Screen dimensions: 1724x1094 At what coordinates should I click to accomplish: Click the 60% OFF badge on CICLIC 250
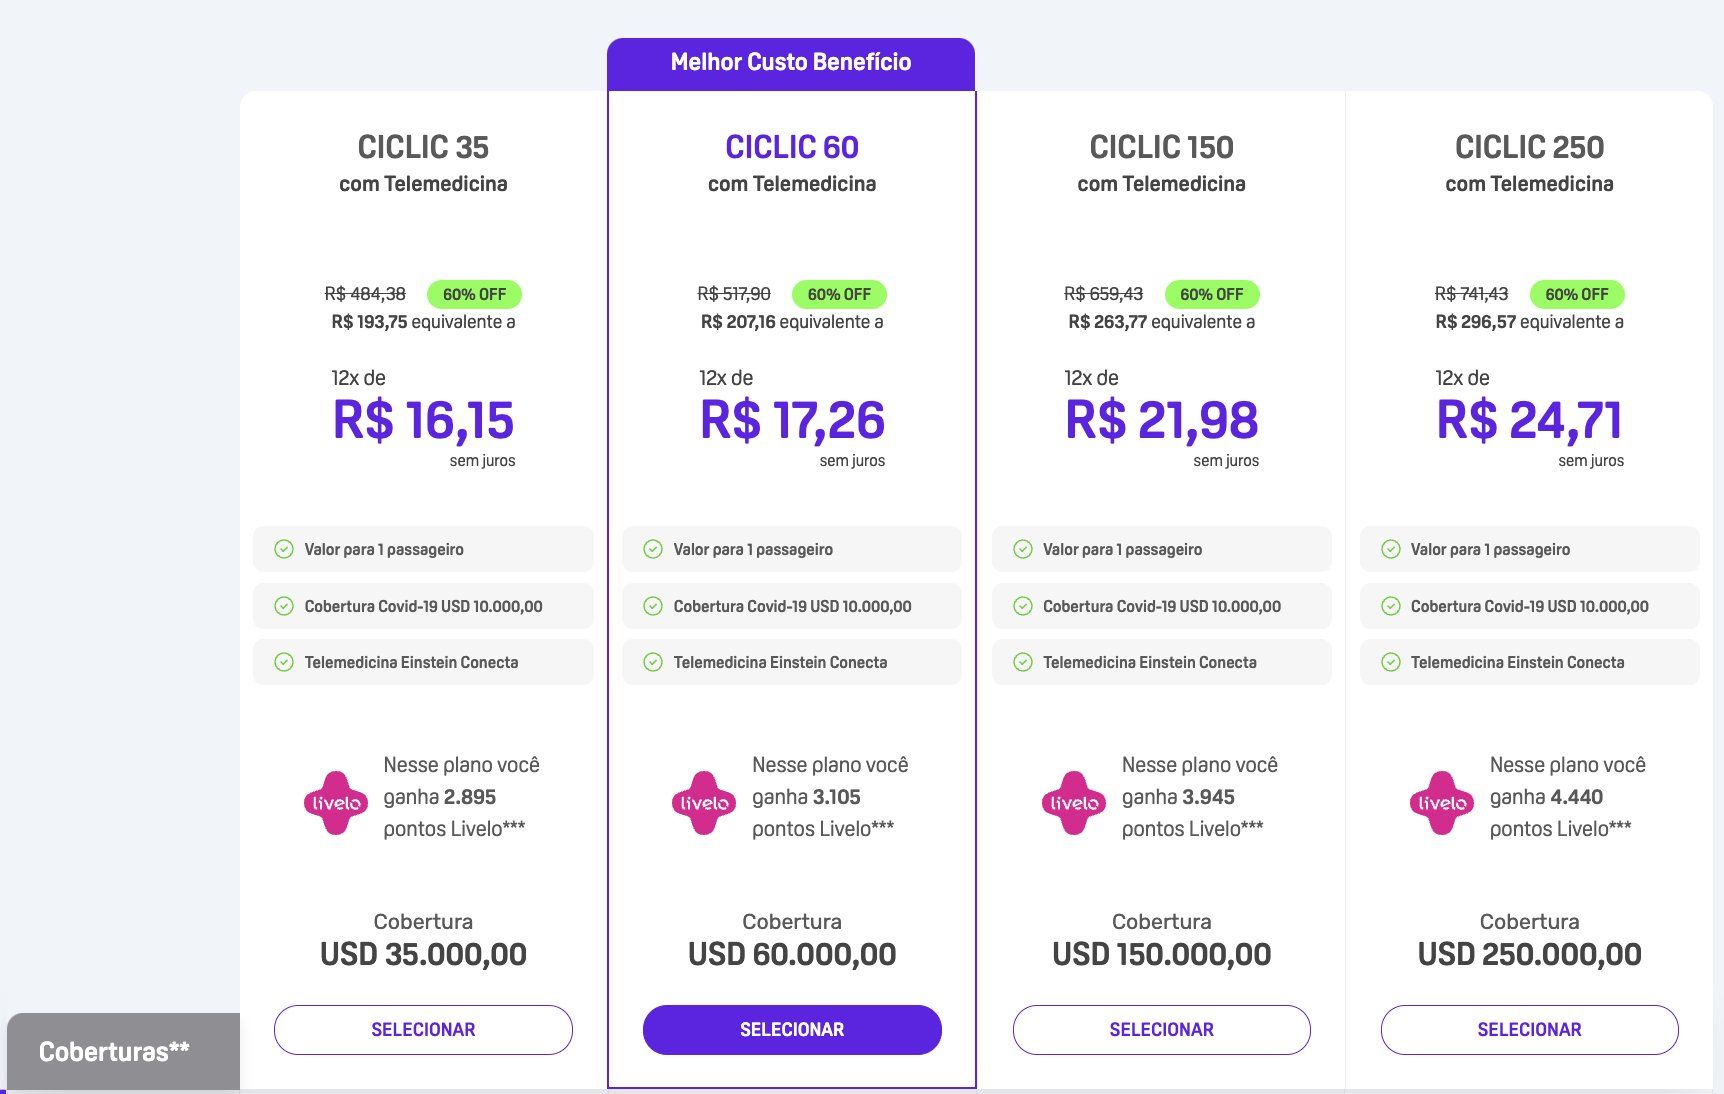1577,294
